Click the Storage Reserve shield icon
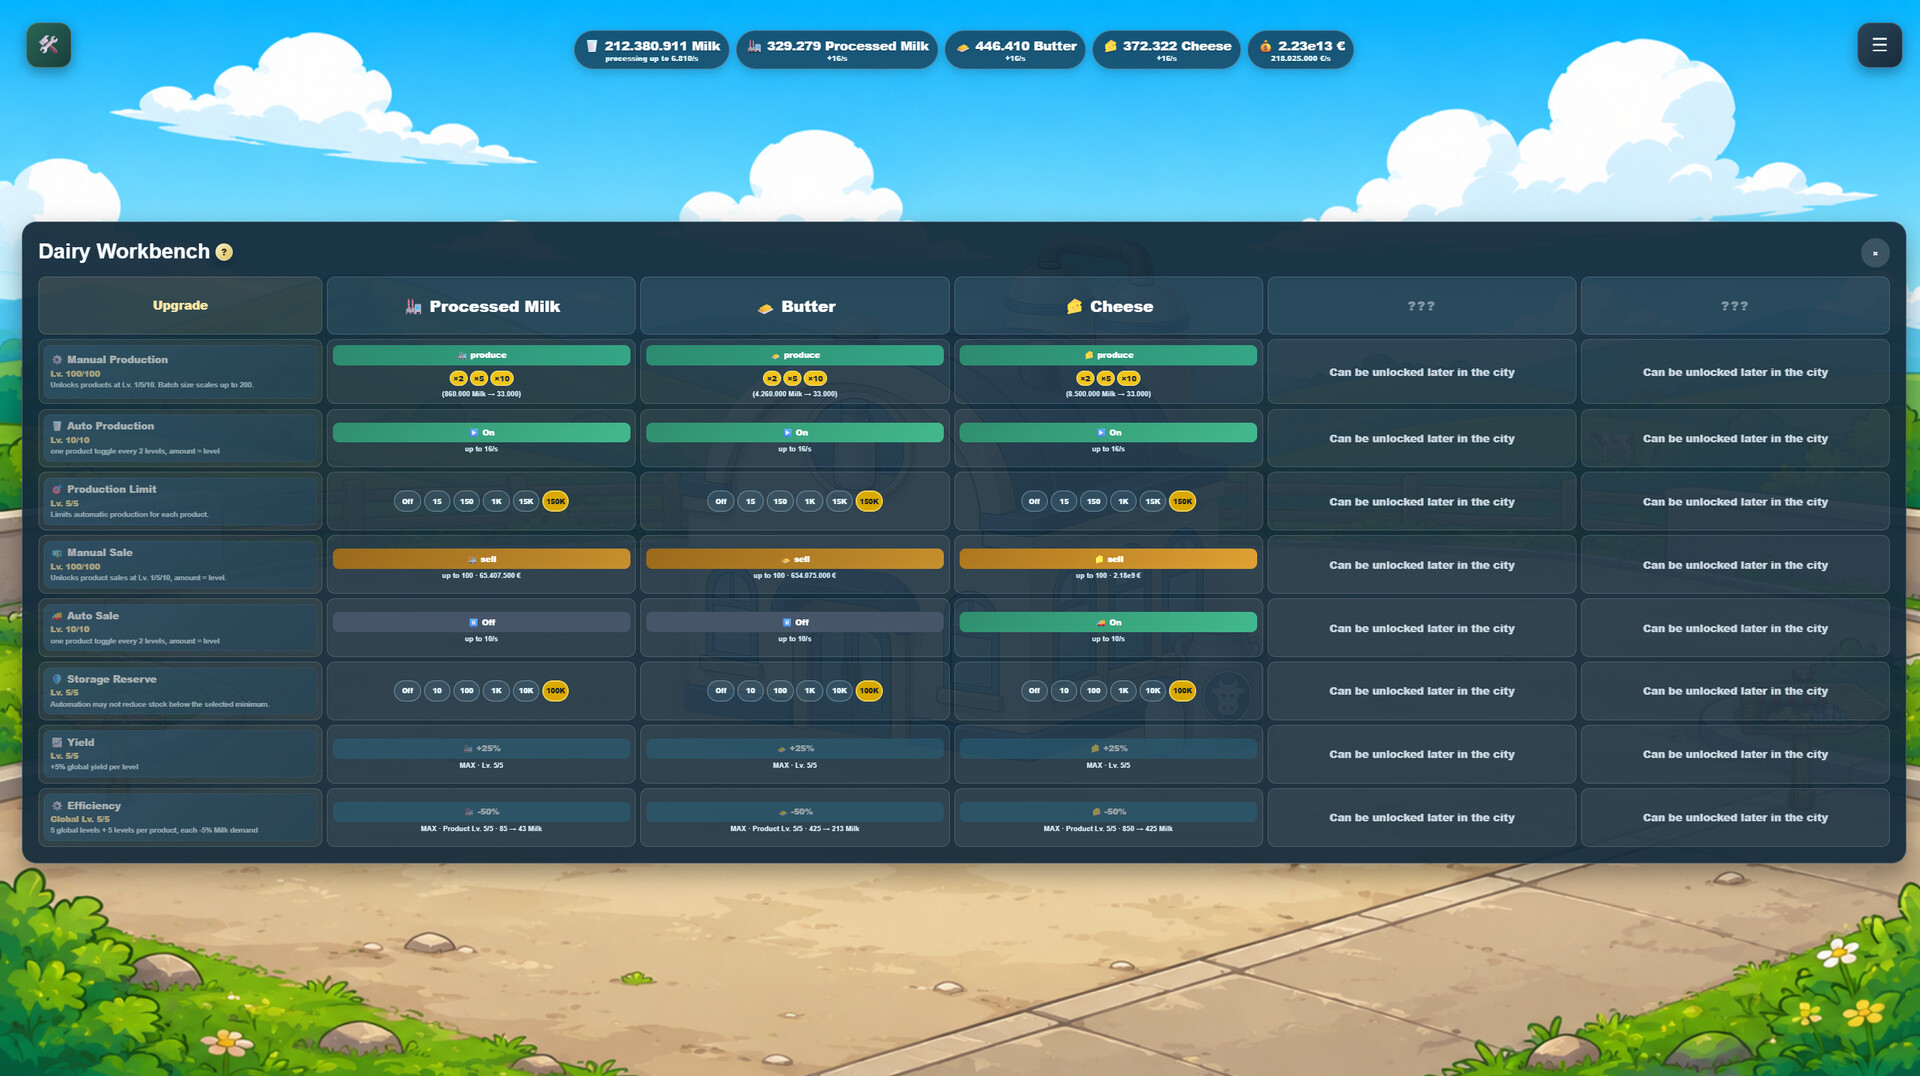1920x1076 pixels. point(57,679)
